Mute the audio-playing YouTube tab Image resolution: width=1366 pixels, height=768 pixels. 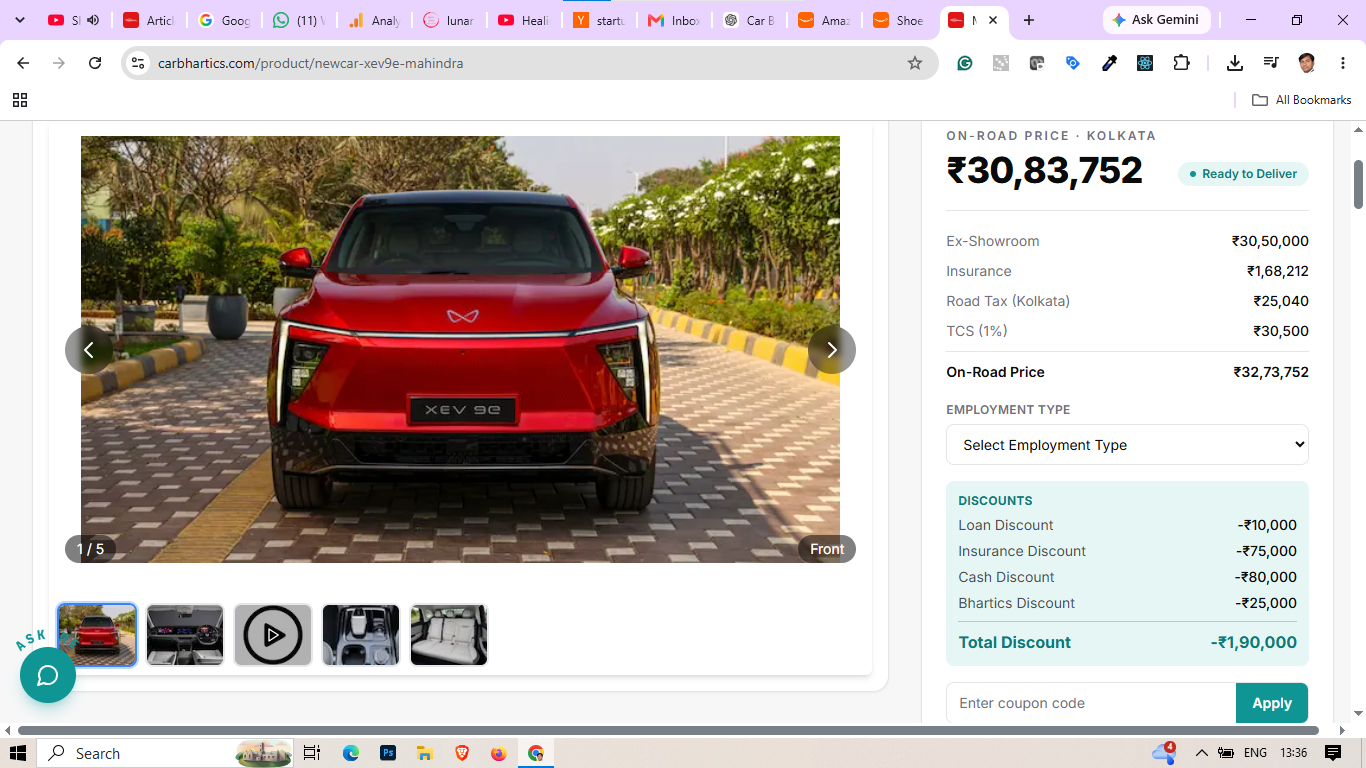coord(93,20)
